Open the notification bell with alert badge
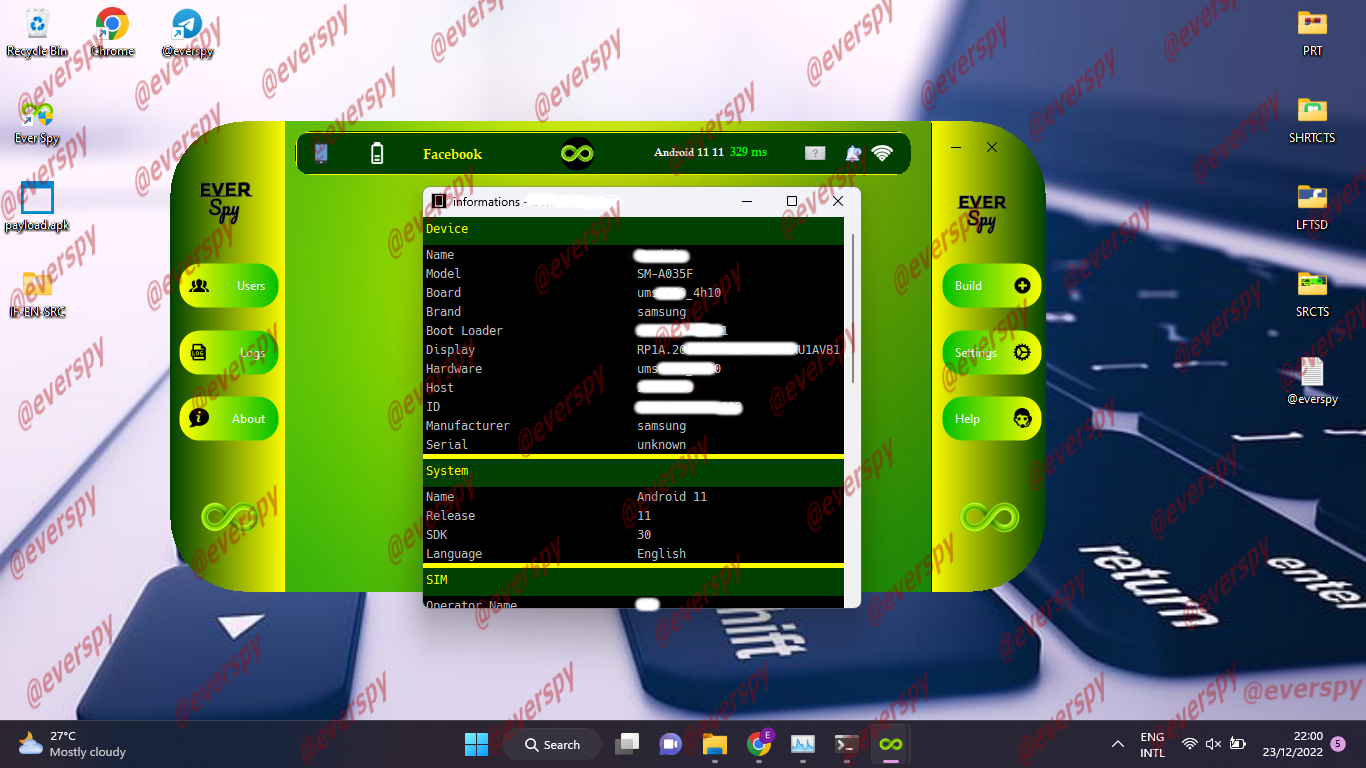The image size is (1366, 768). click(x=852, y=152)
